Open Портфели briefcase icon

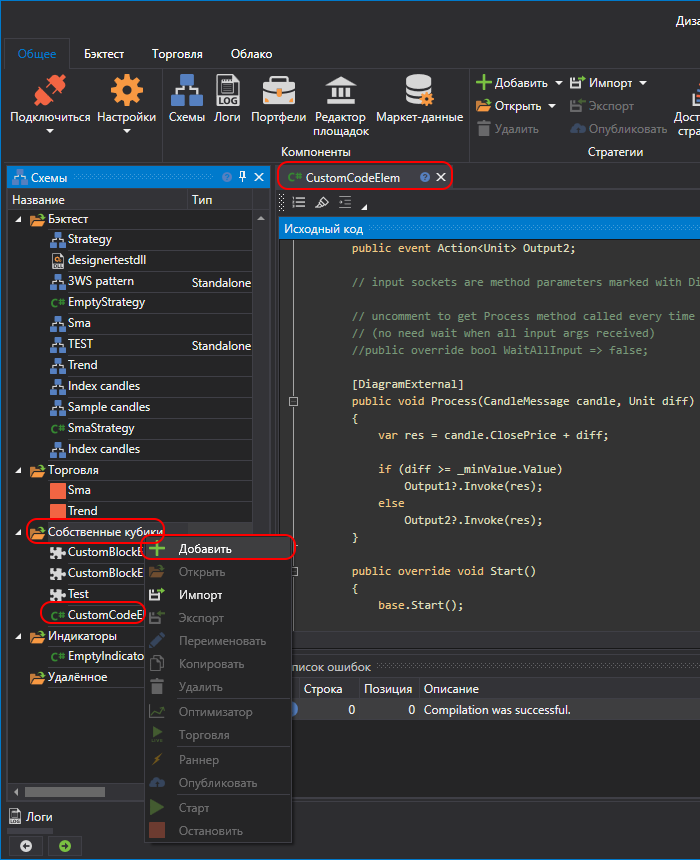point(279,90)
